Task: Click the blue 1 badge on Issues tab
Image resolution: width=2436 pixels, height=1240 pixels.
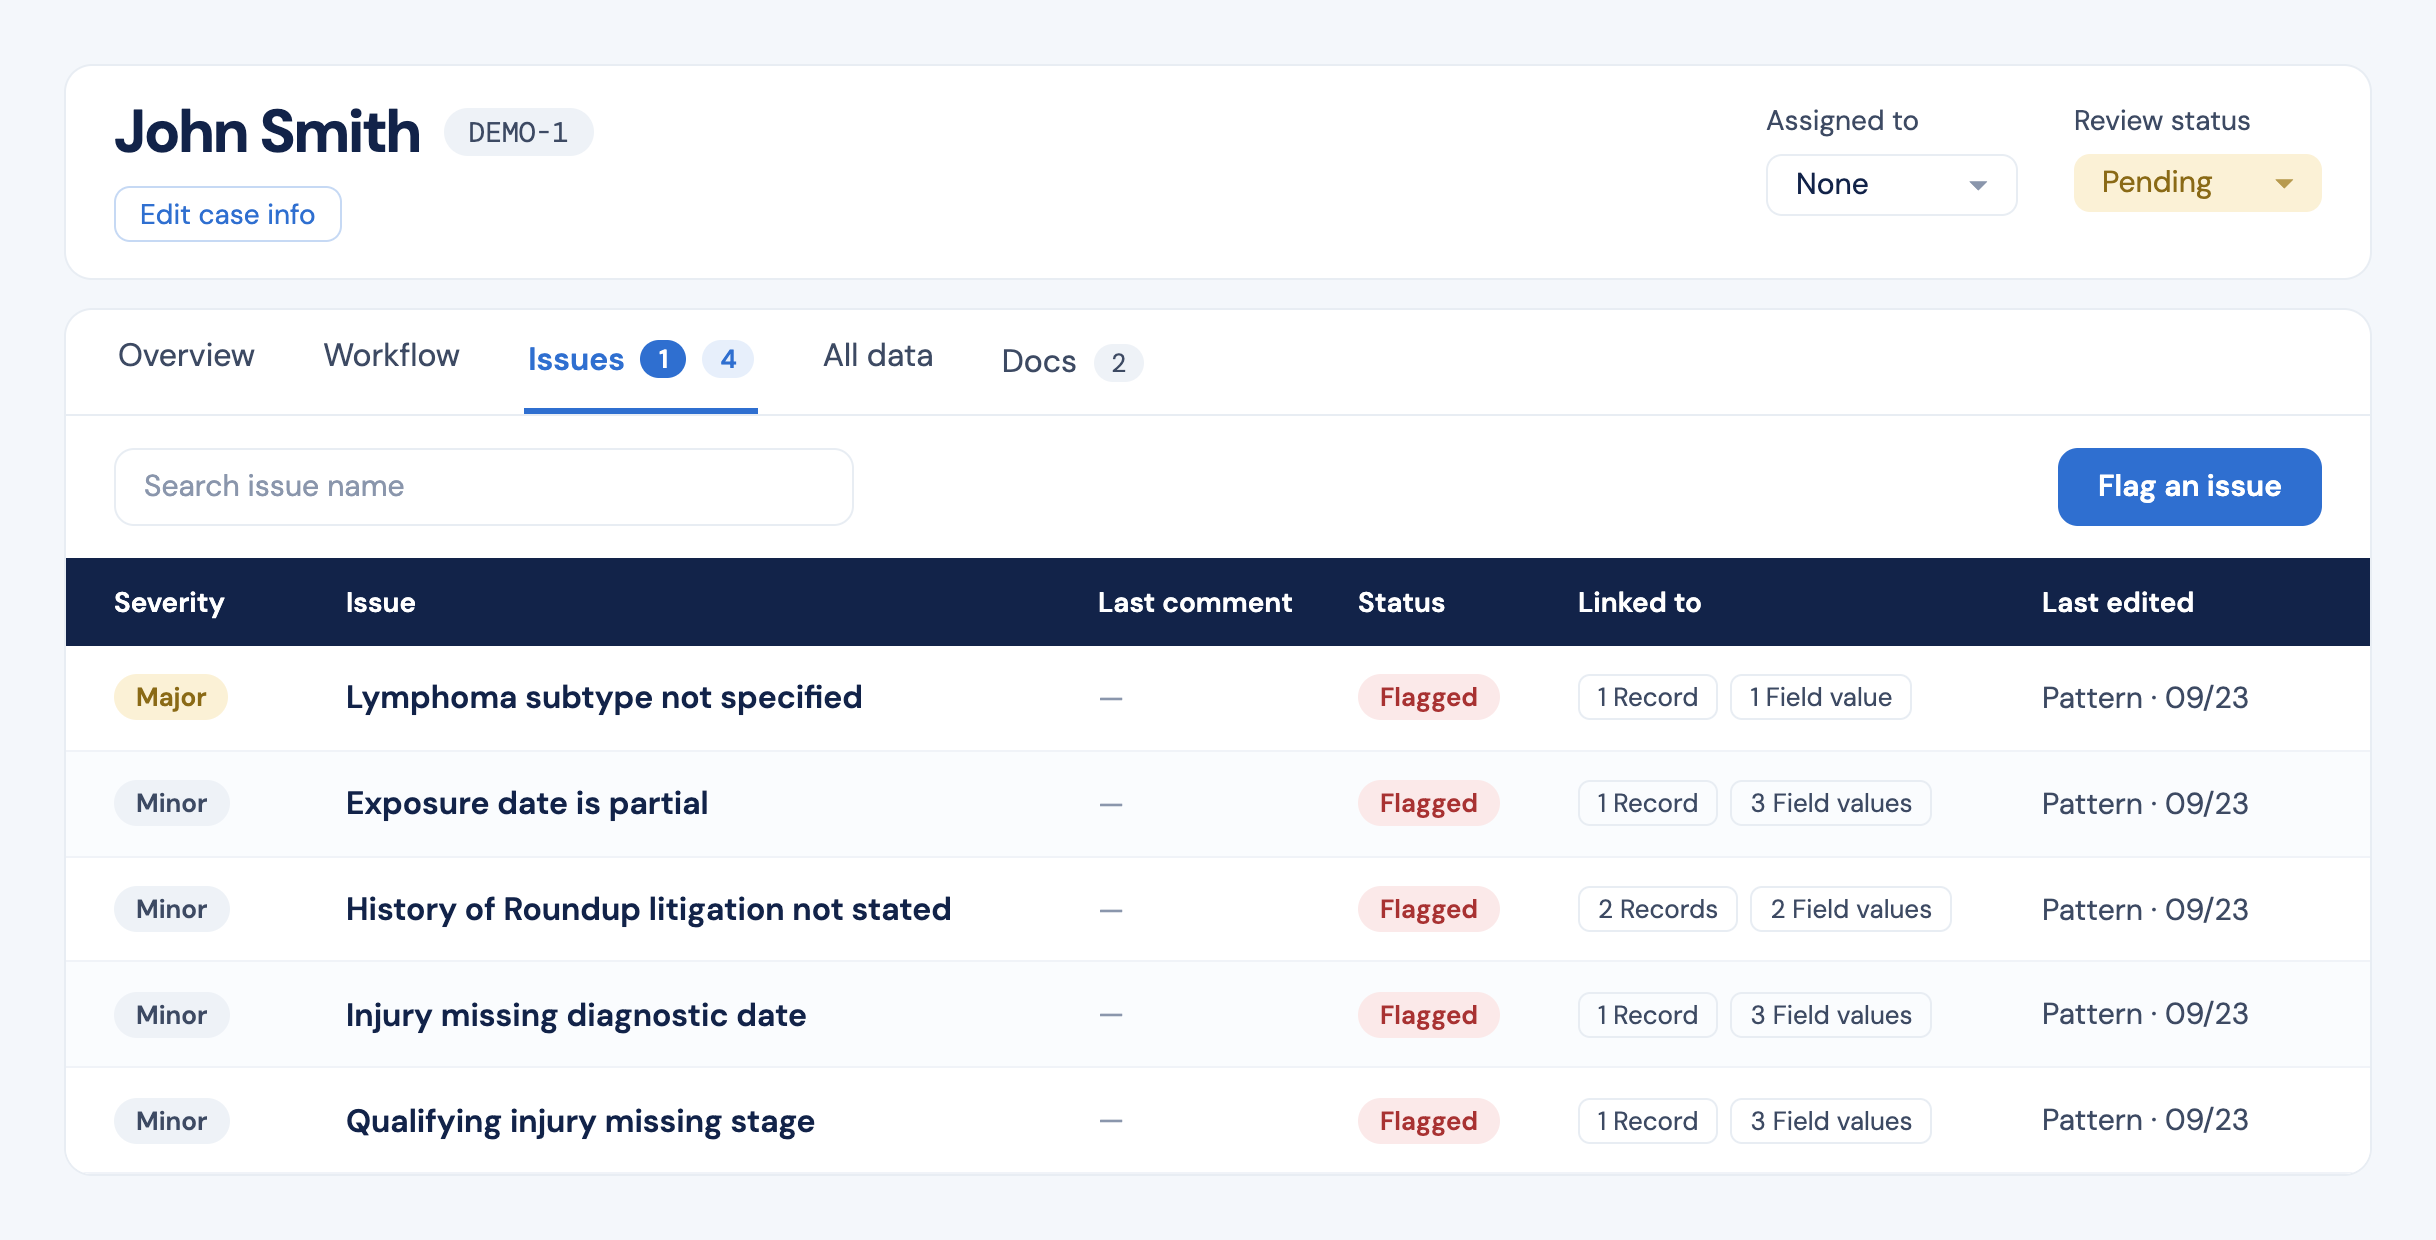Action: [x=663, y=359]
